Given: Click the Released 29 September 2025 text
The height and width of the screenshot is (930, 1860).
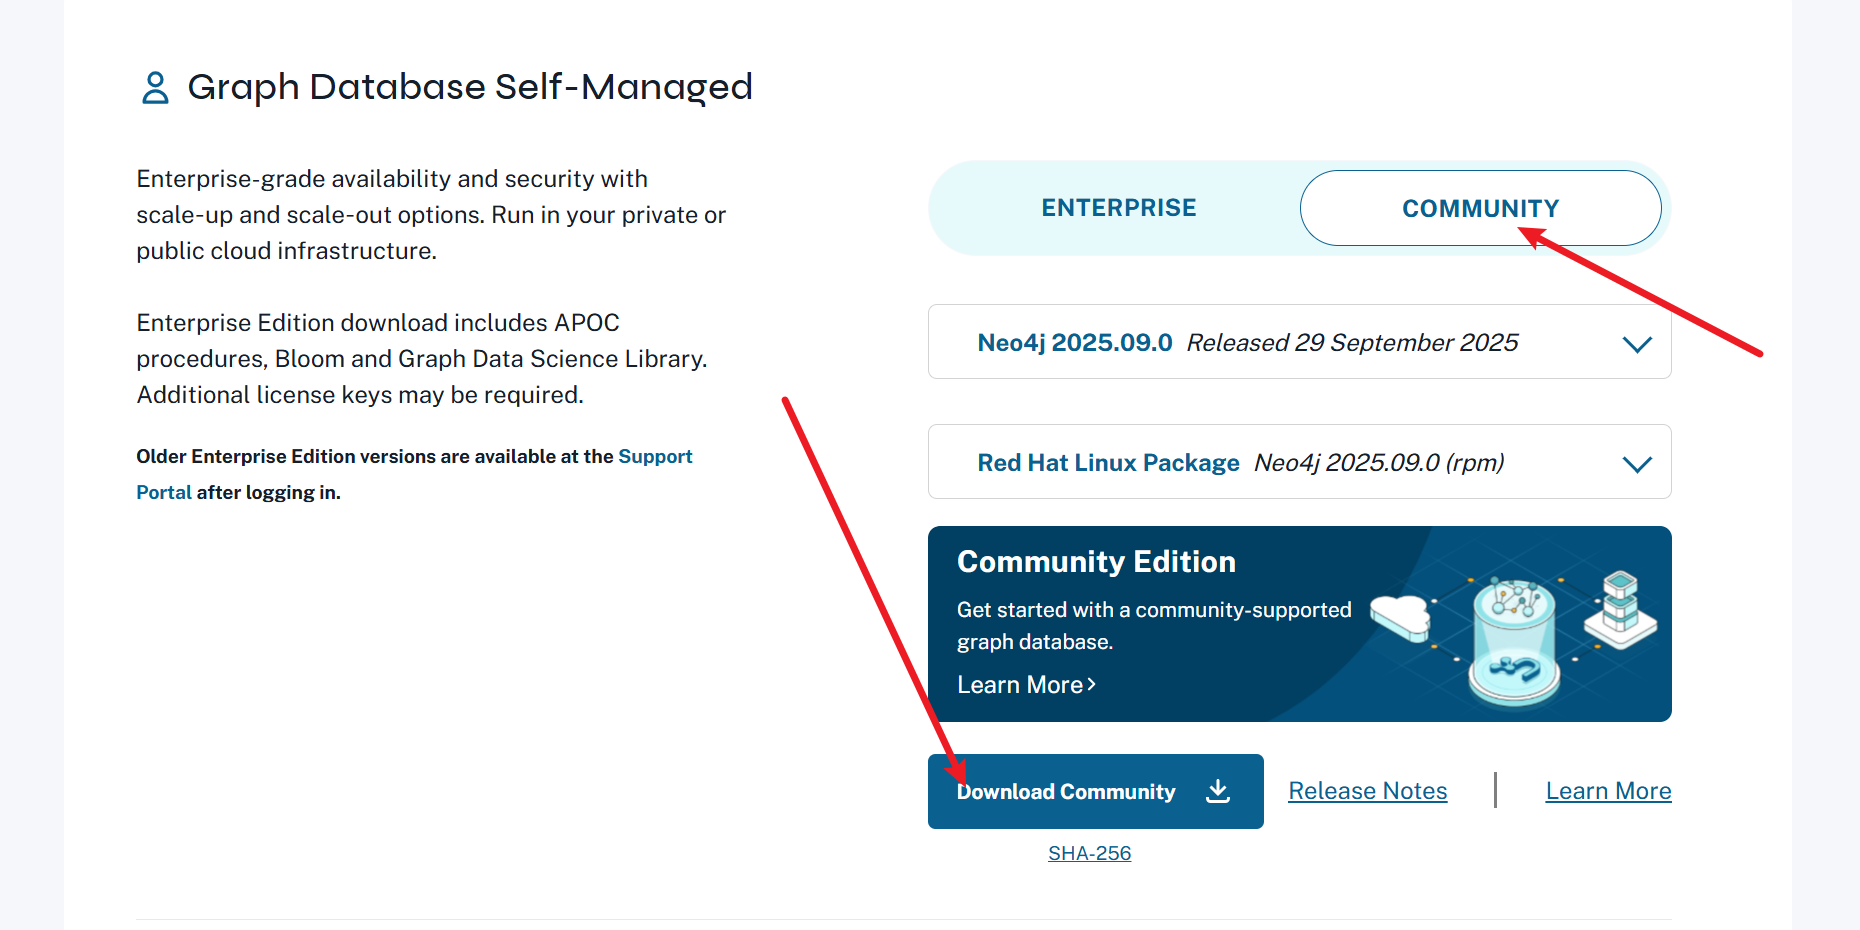Looking at the screenshot, I should point(1352,343).
